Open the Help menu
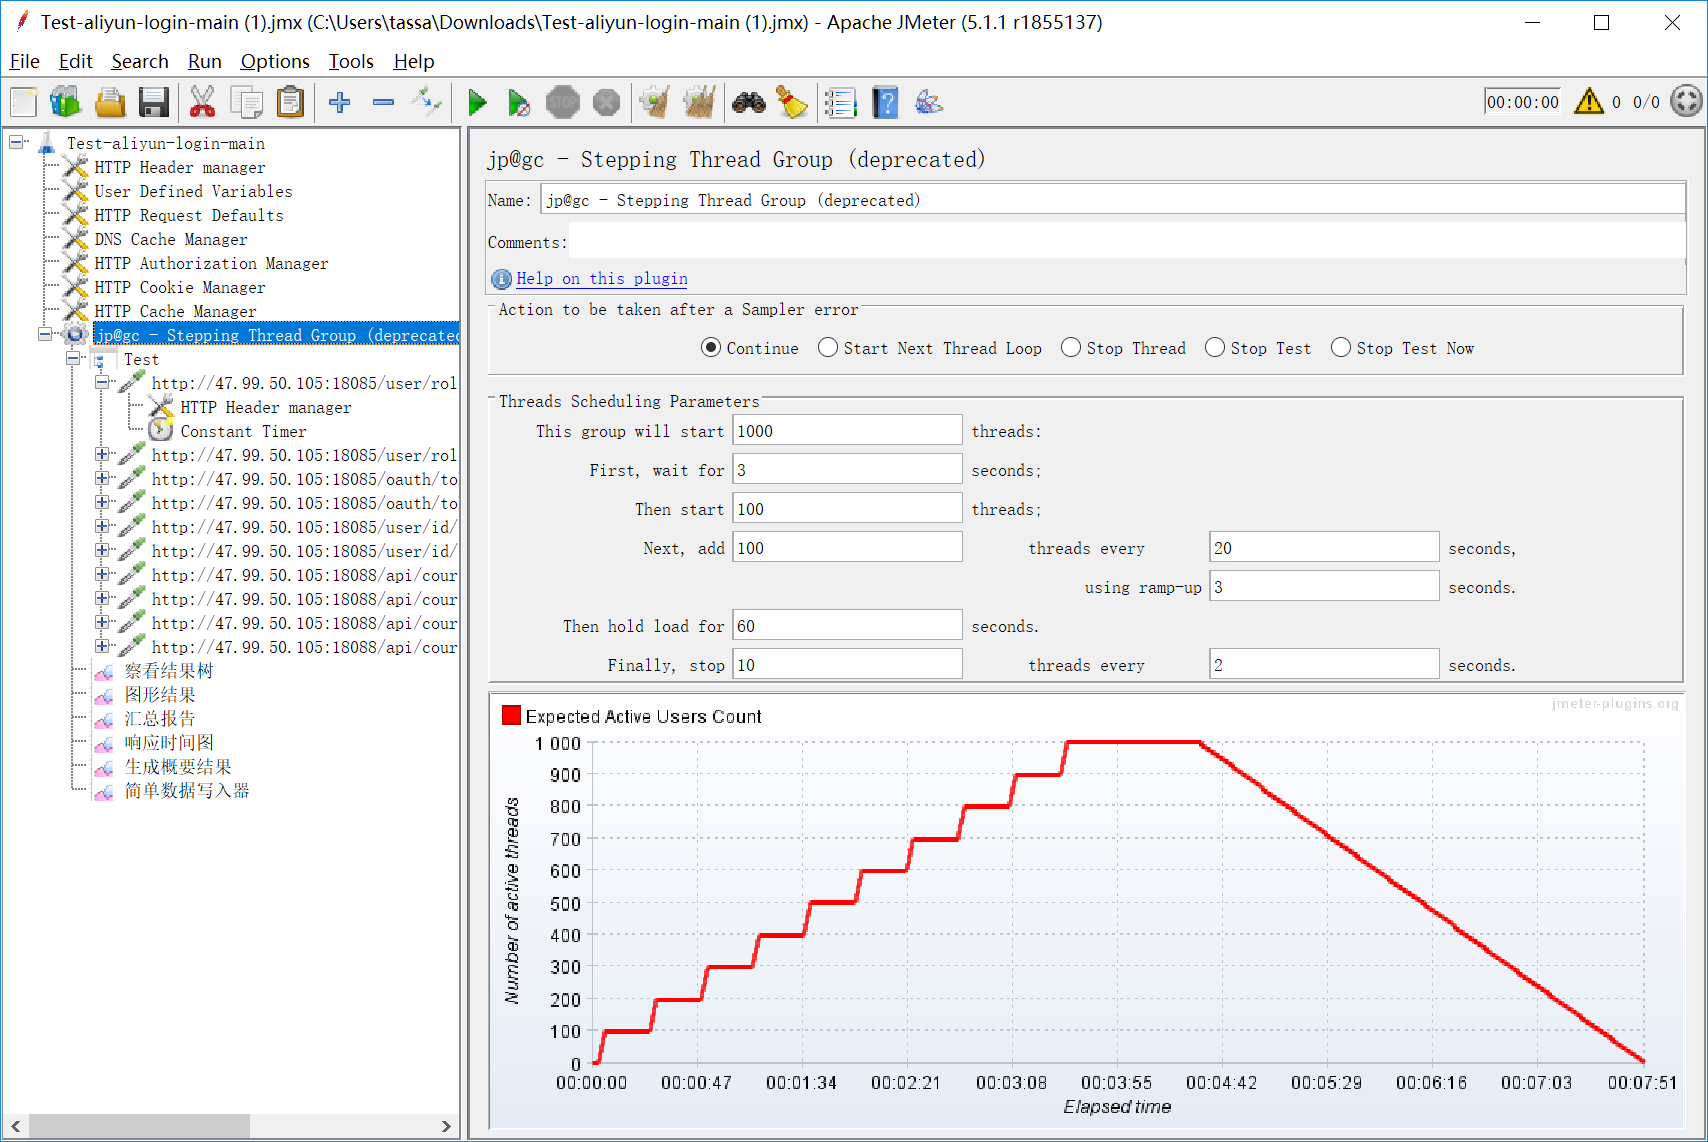1708x1142 pixels. click(414, 61)
